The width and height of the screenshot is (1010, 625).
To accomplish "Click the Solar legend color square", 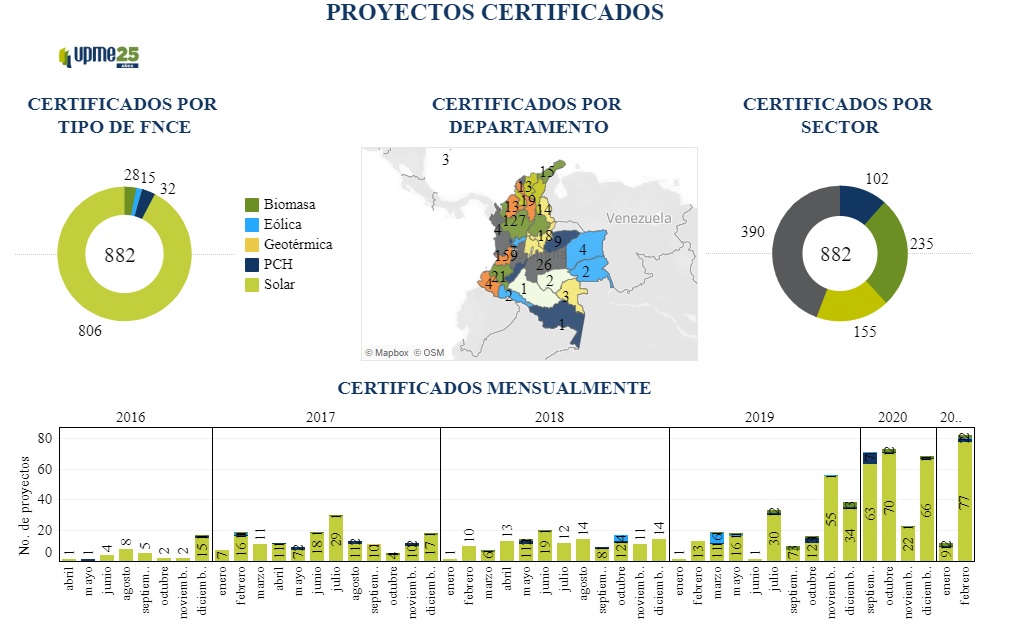I will [x=251, y=285].
